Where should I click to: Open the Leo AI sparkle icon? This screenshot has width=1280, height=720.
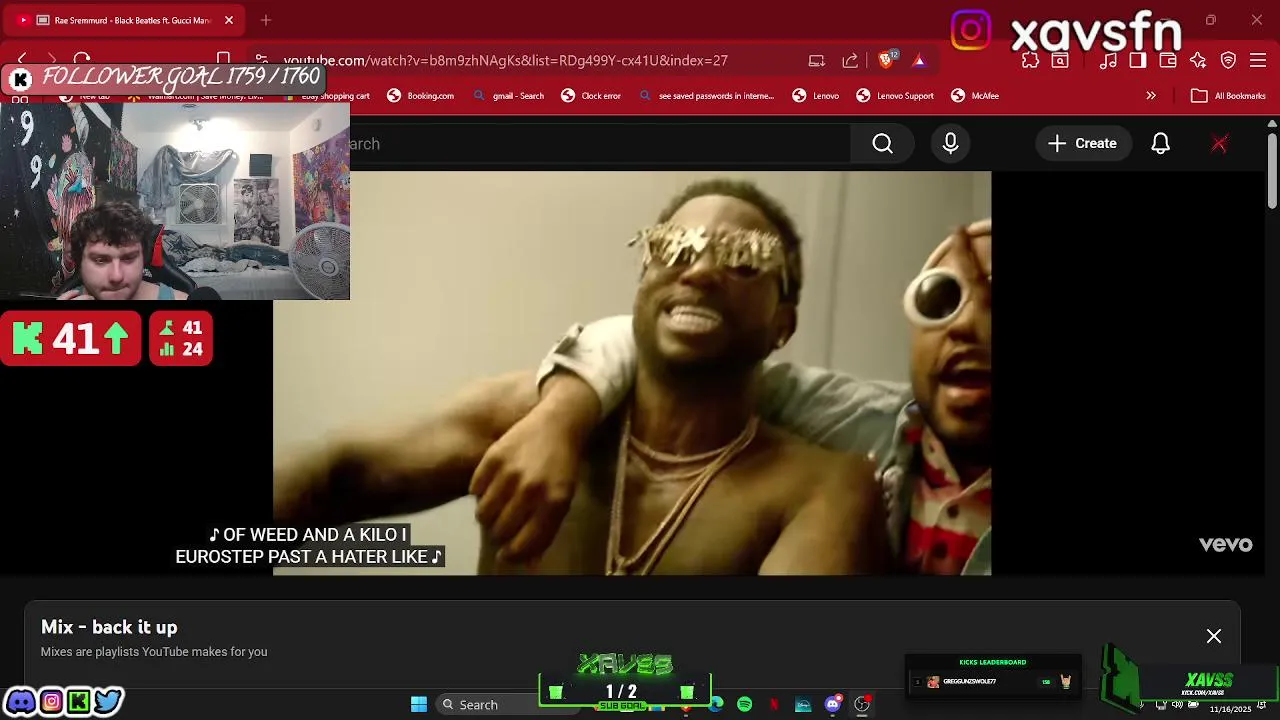pyautogui.click(x=1198, y=60)
